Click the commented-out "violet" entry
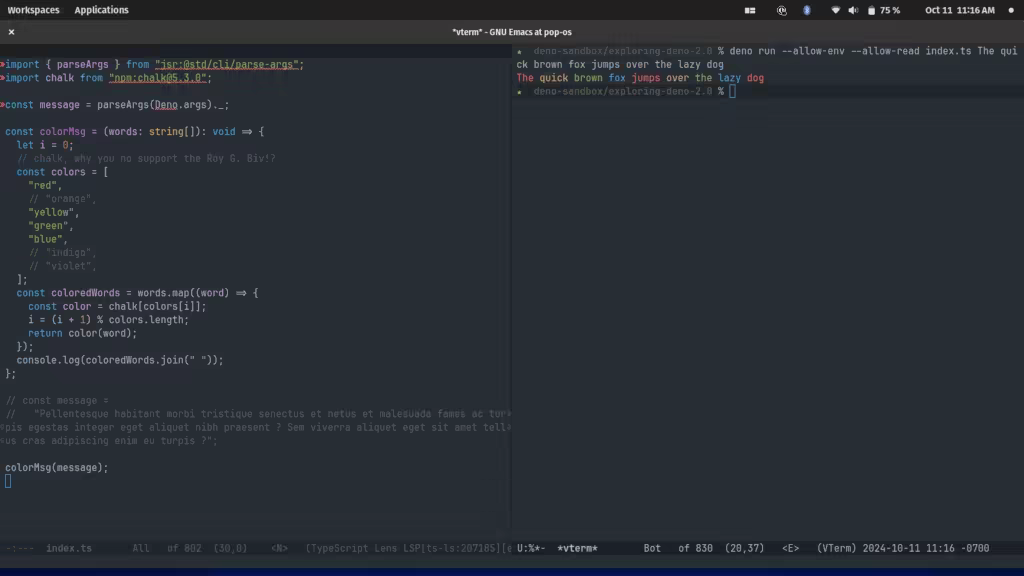 click(x=62, y=266)
